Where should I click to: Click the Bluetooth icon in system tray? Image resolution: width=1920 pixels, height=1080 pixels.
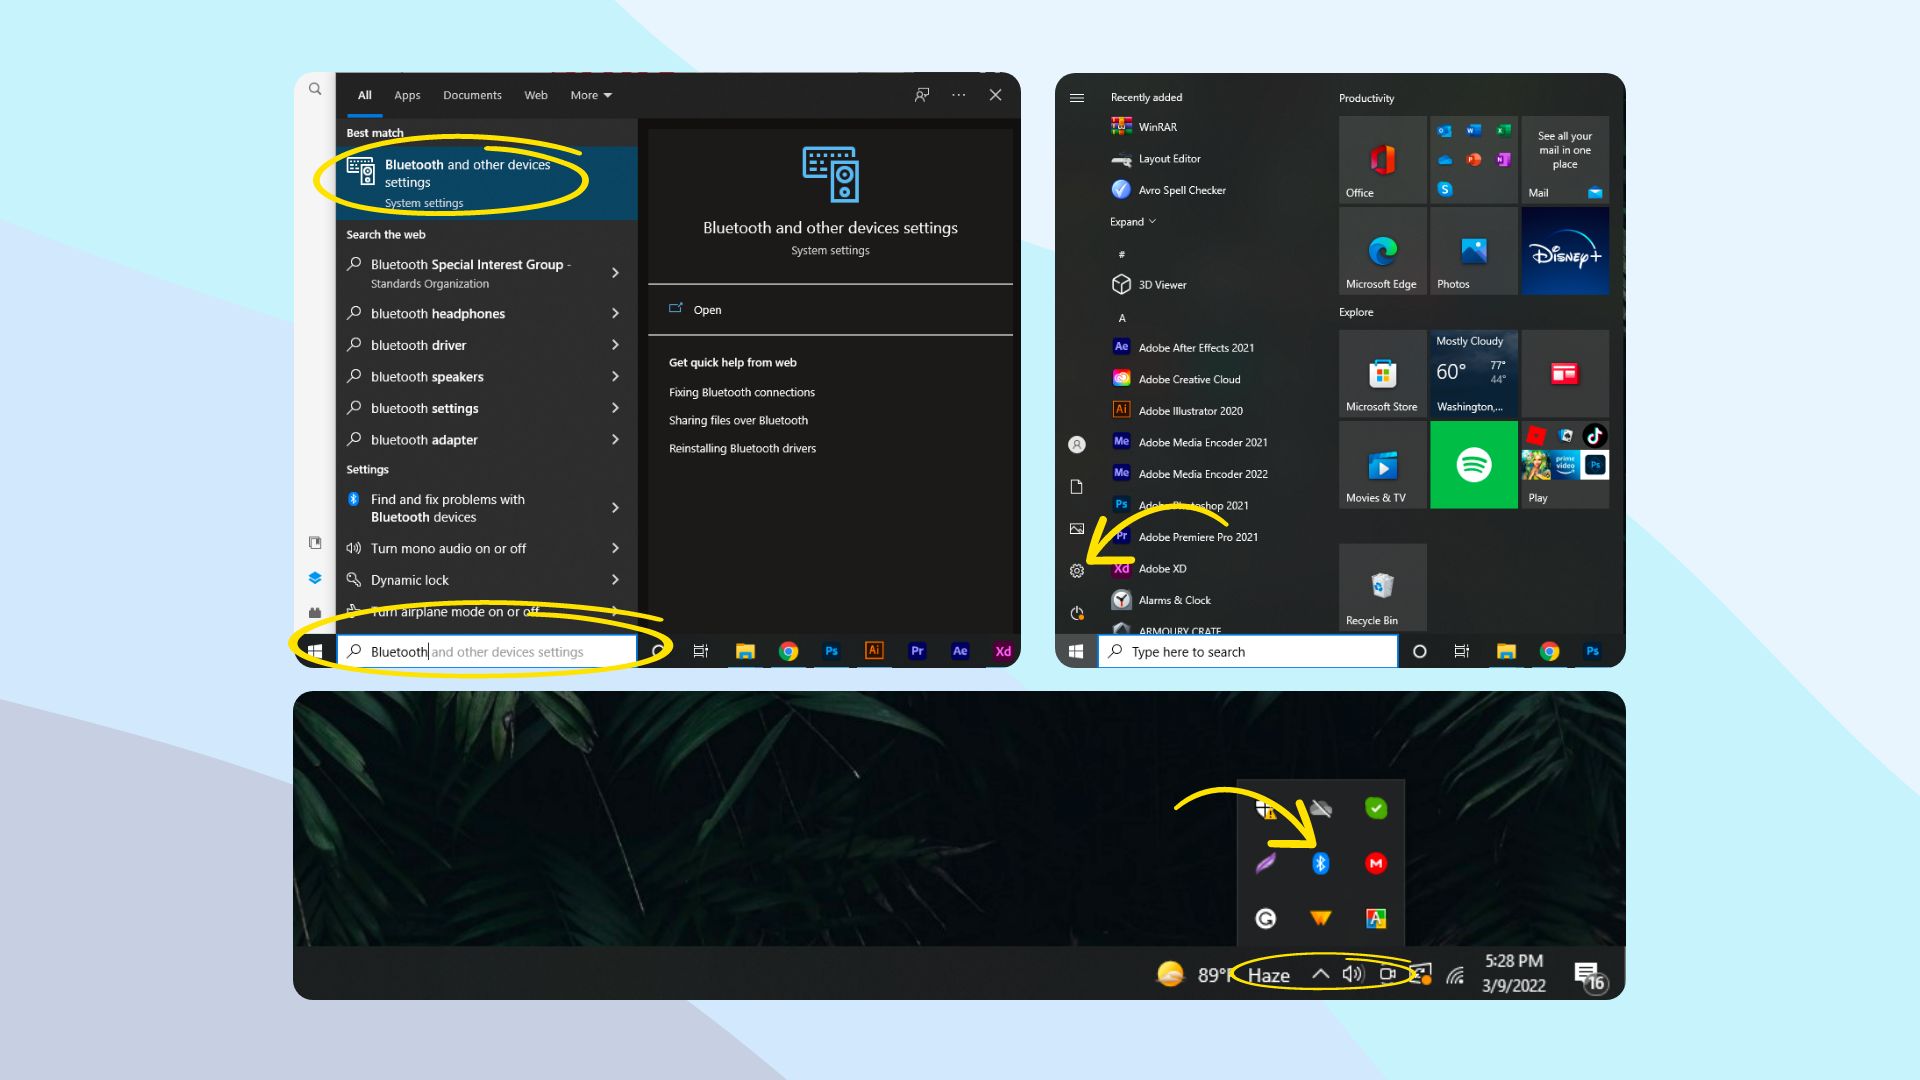coord(1319,862)
